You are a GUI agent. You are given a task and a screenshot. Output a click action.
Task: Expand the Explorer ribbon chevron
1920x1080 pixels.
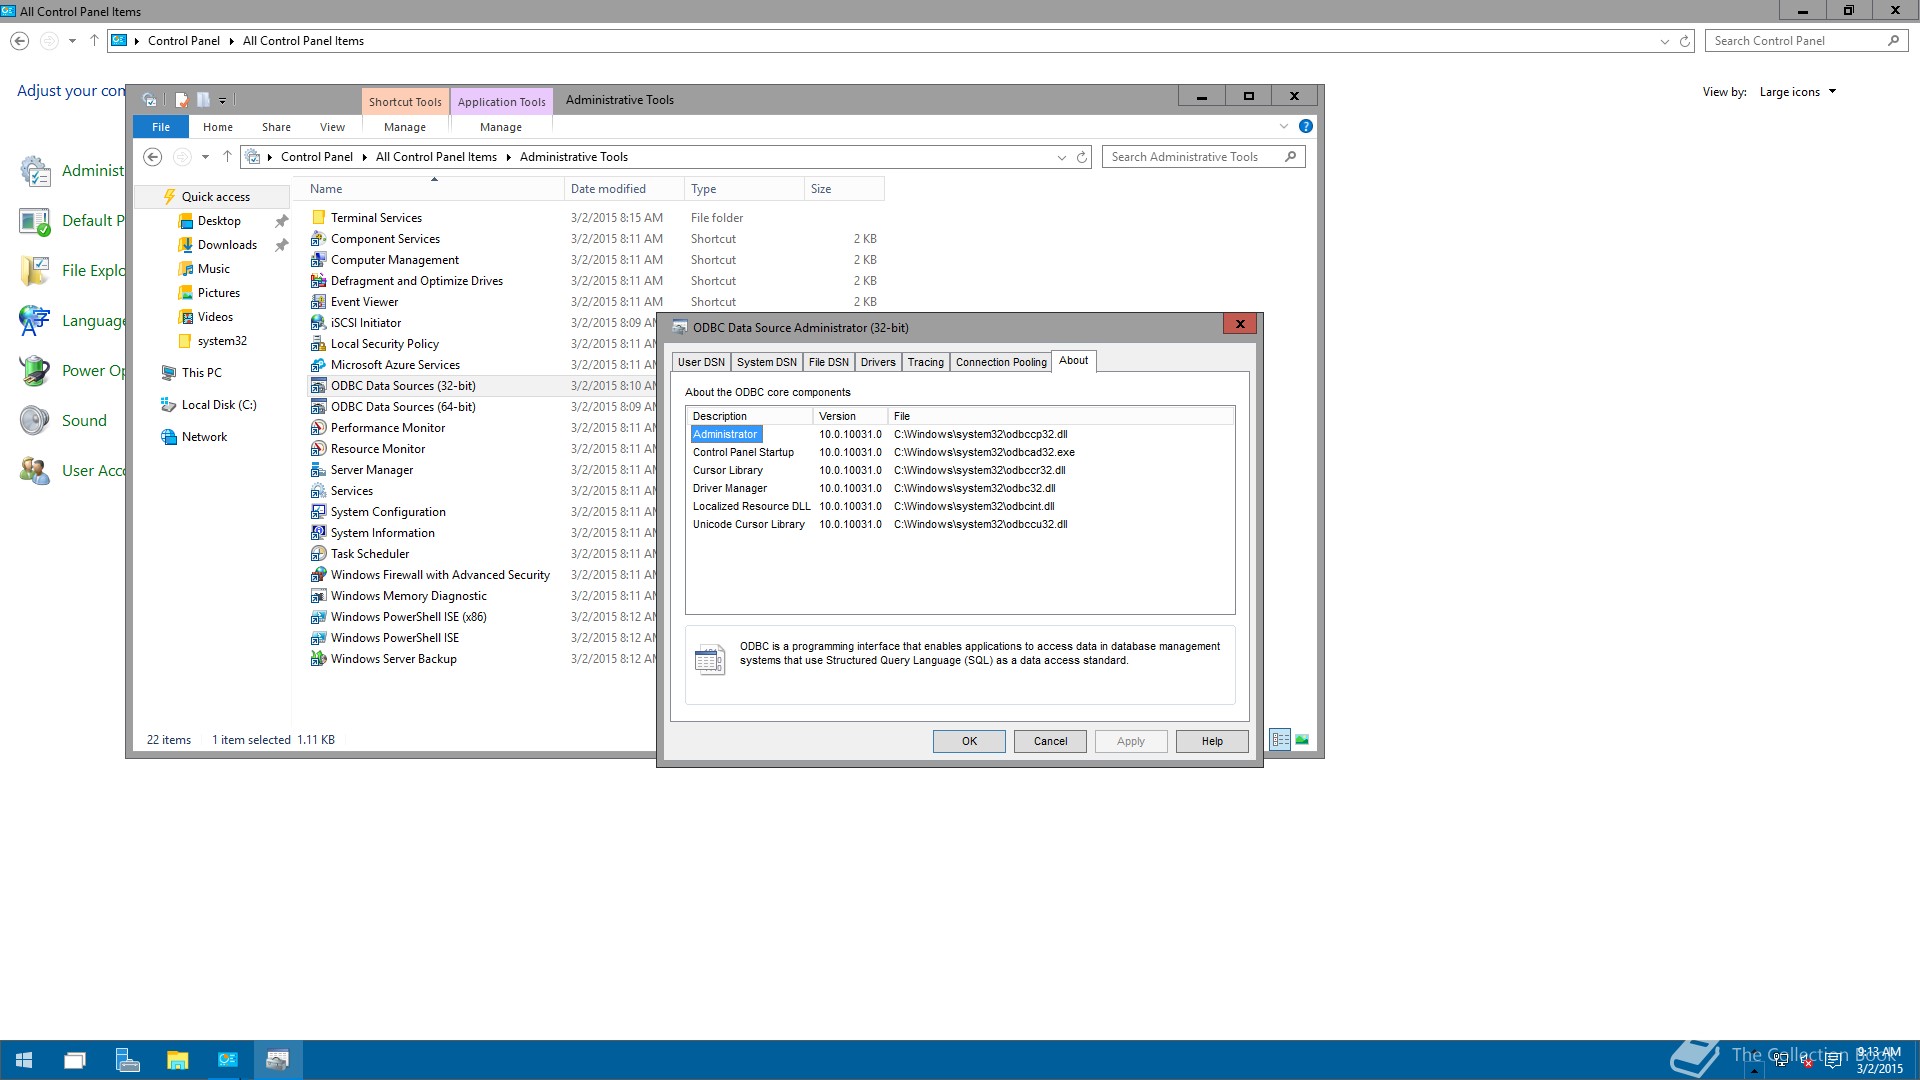[1284, 127]
